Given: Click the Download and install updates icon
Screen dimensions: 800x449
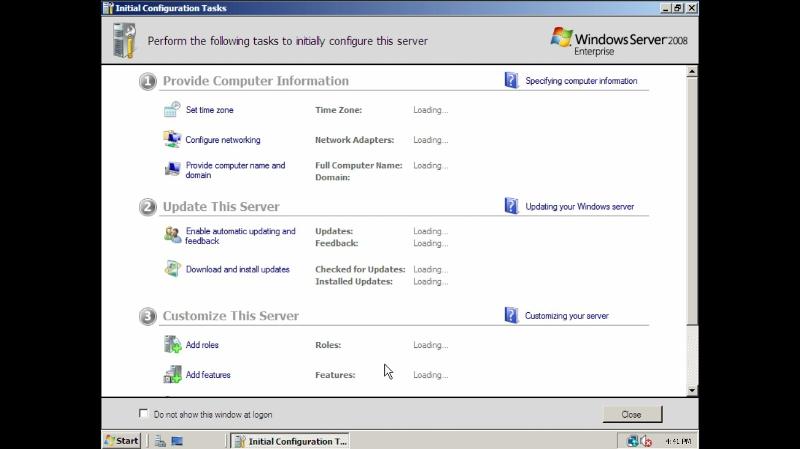Looking at the screenshot, I should [x=172, y=269].
